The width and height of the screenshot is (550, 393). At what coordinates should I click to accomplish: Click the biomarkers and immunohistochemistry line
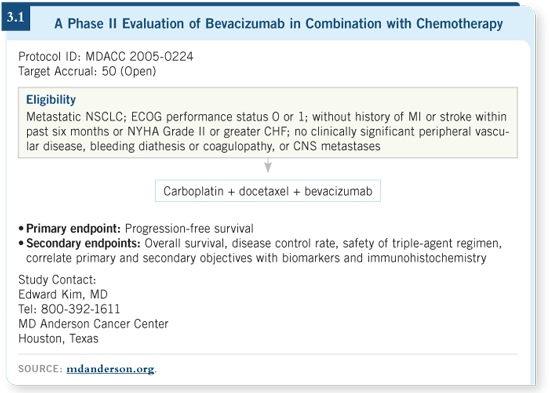(256, 258)
